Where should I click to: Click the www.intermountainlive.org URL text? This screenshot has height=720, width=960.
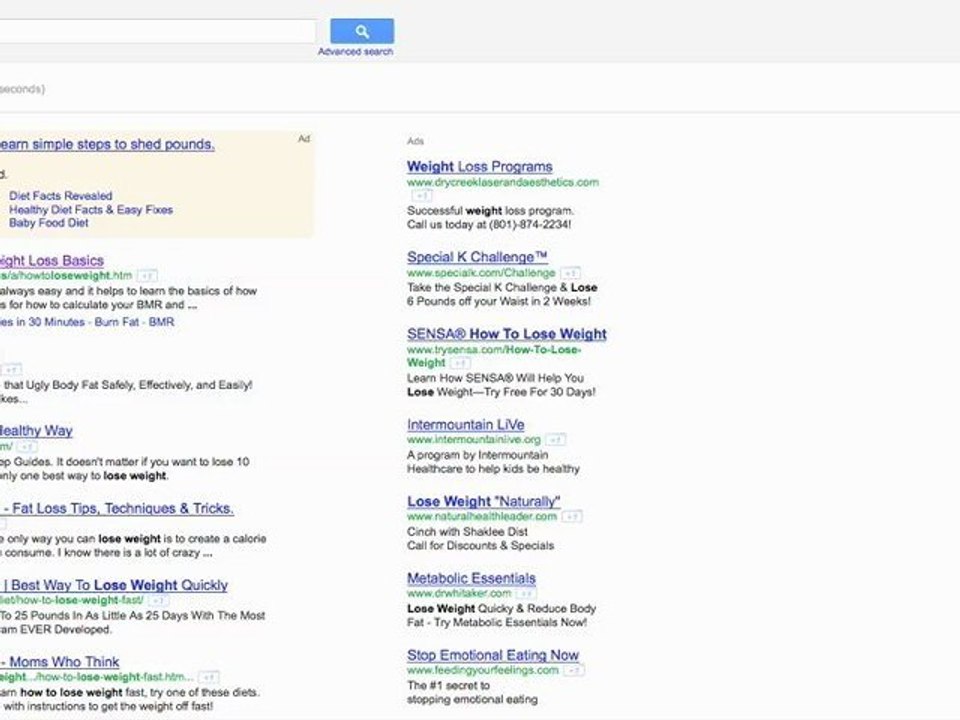(474, 440)
